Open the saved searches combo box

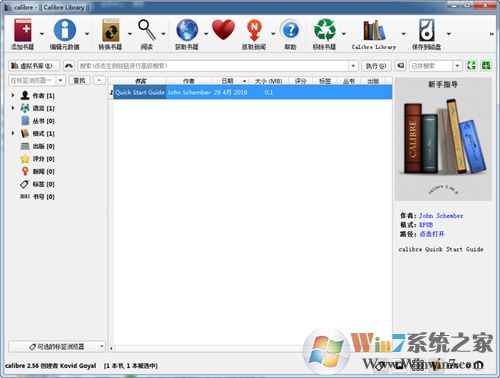435,66
